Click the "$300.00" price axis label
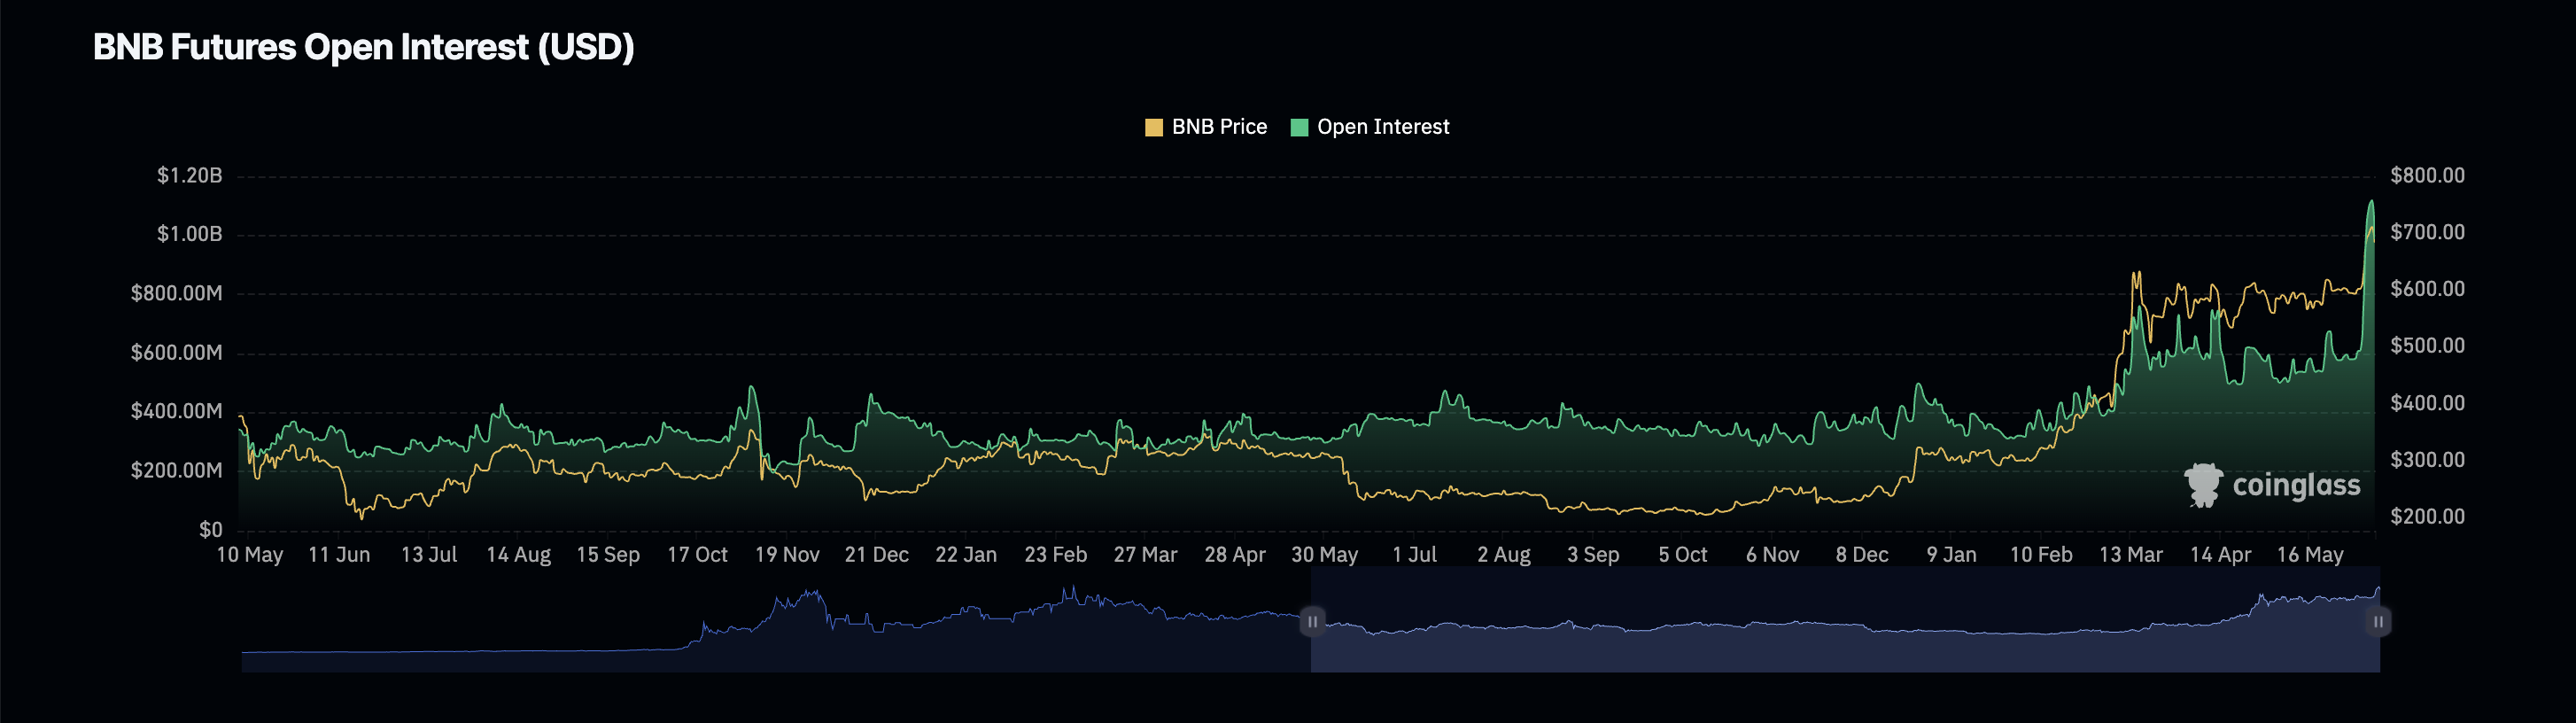 click(2427, 460)
